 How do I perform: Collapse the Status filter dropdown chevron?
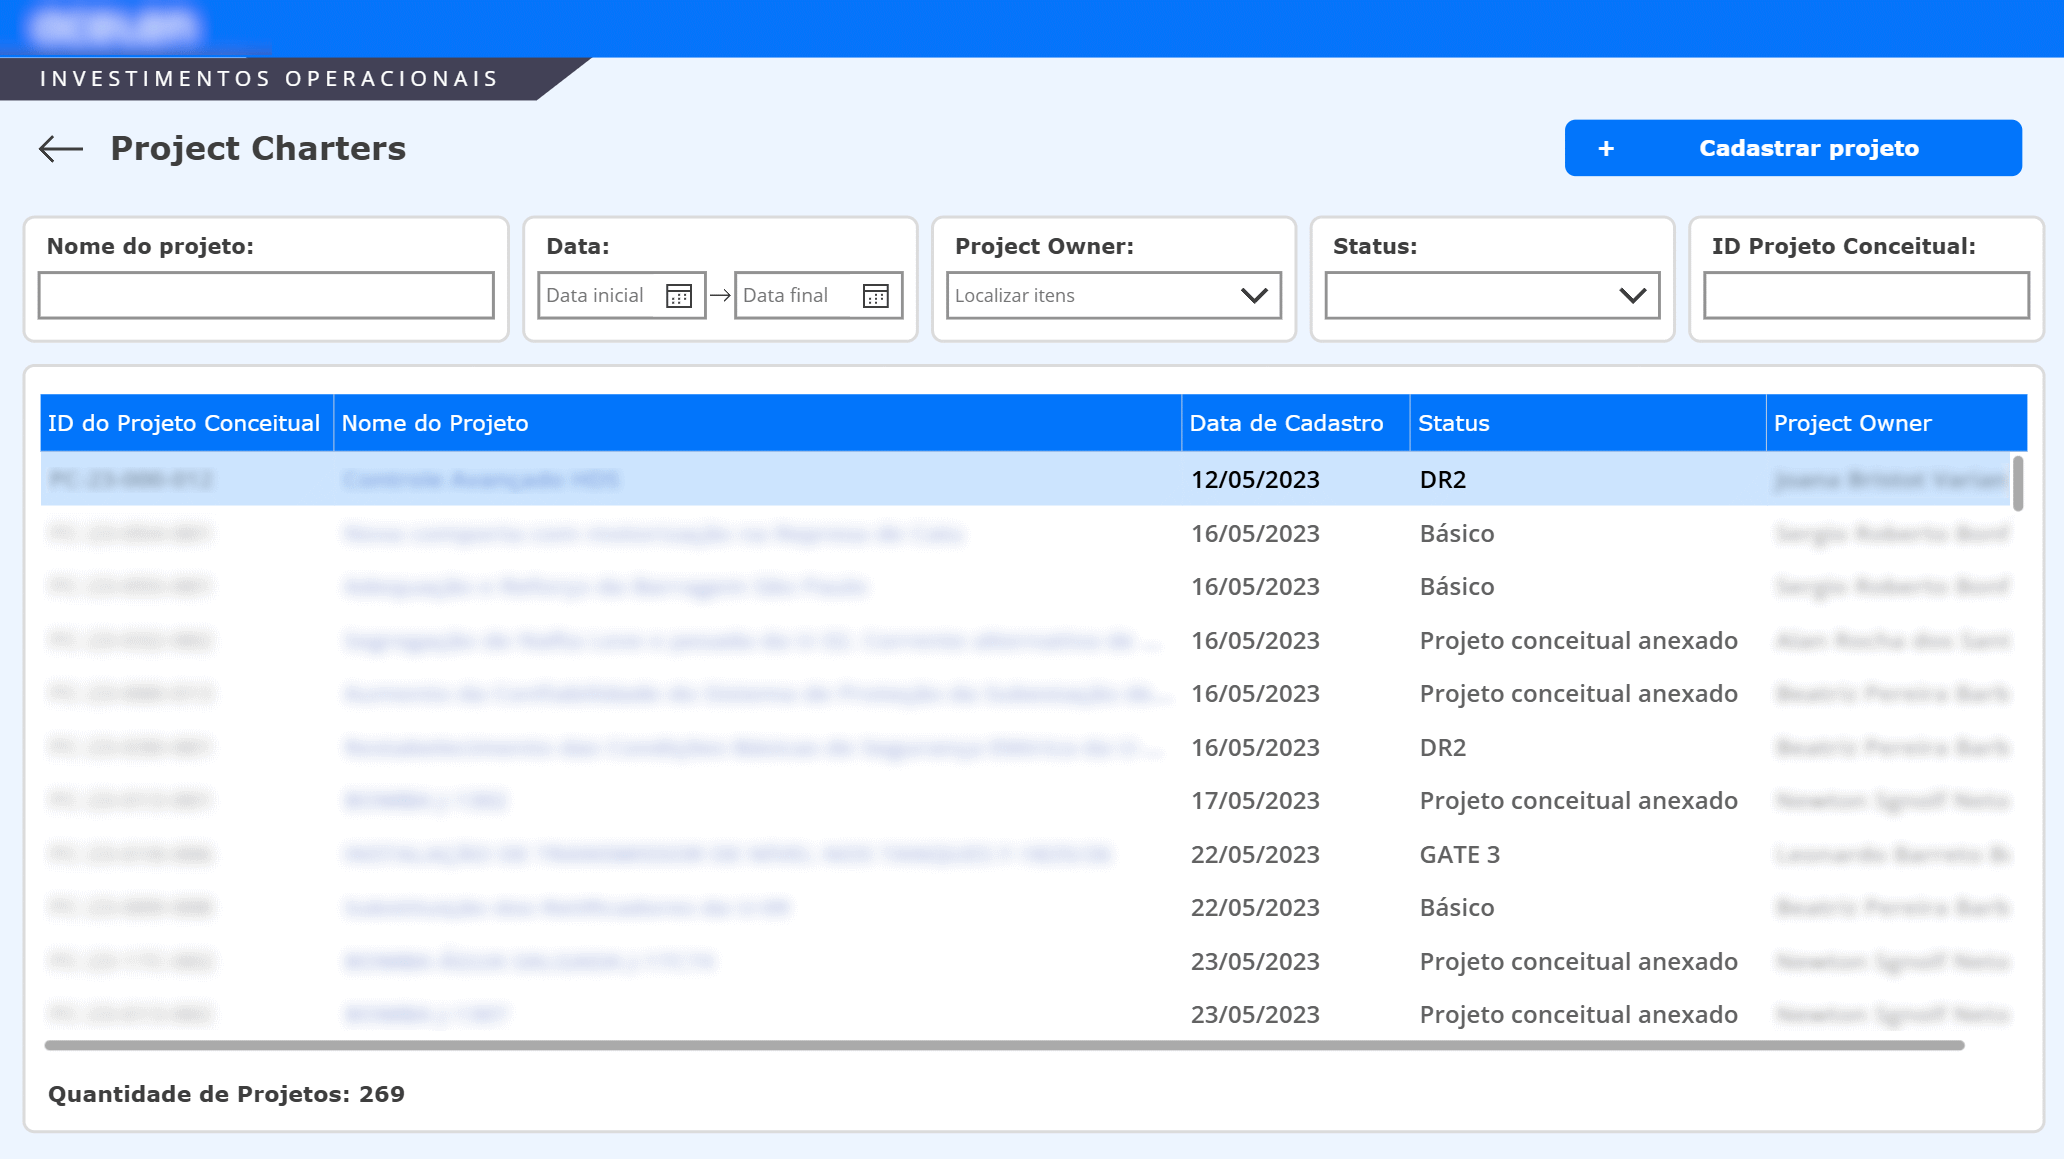(1631, 295)
